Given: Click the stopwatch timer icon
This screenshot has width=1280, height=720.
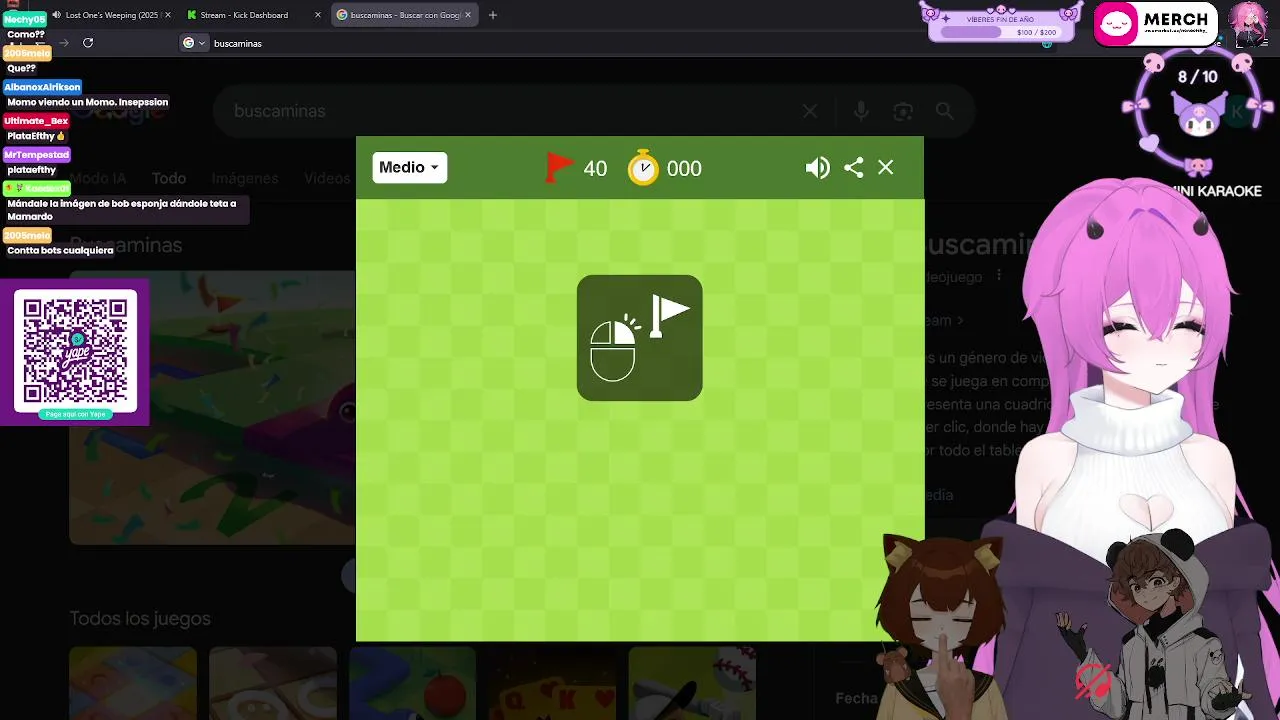Looking at the screenshot, I should tap(643, 168).
